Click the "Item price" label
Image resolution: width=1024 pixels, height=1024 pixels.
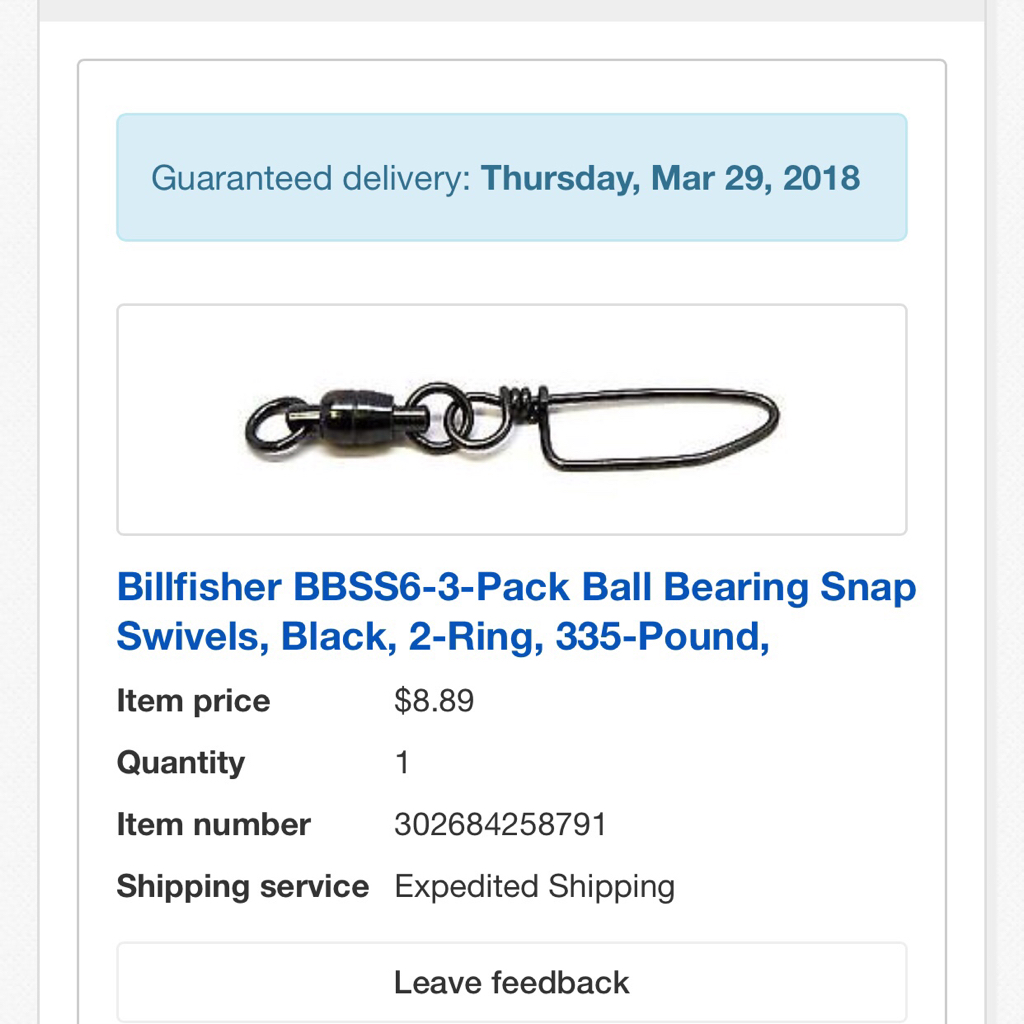pyautogui.click(x=193, y=701)
